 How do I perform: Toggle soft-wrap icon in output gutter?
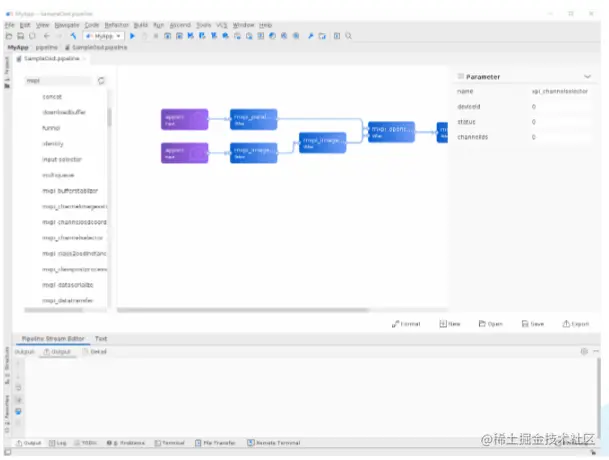point(18,388)
